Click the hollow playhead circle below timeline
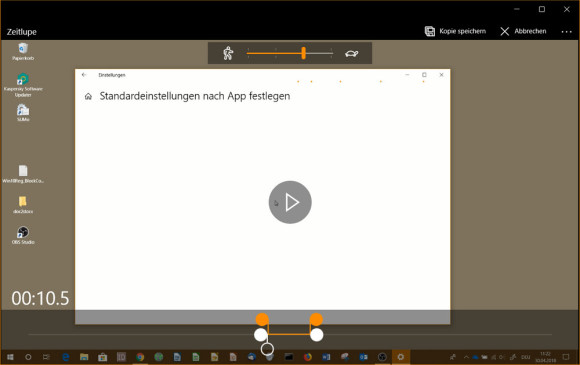This screenshot has width=580, height=365. tap(267, 349)
